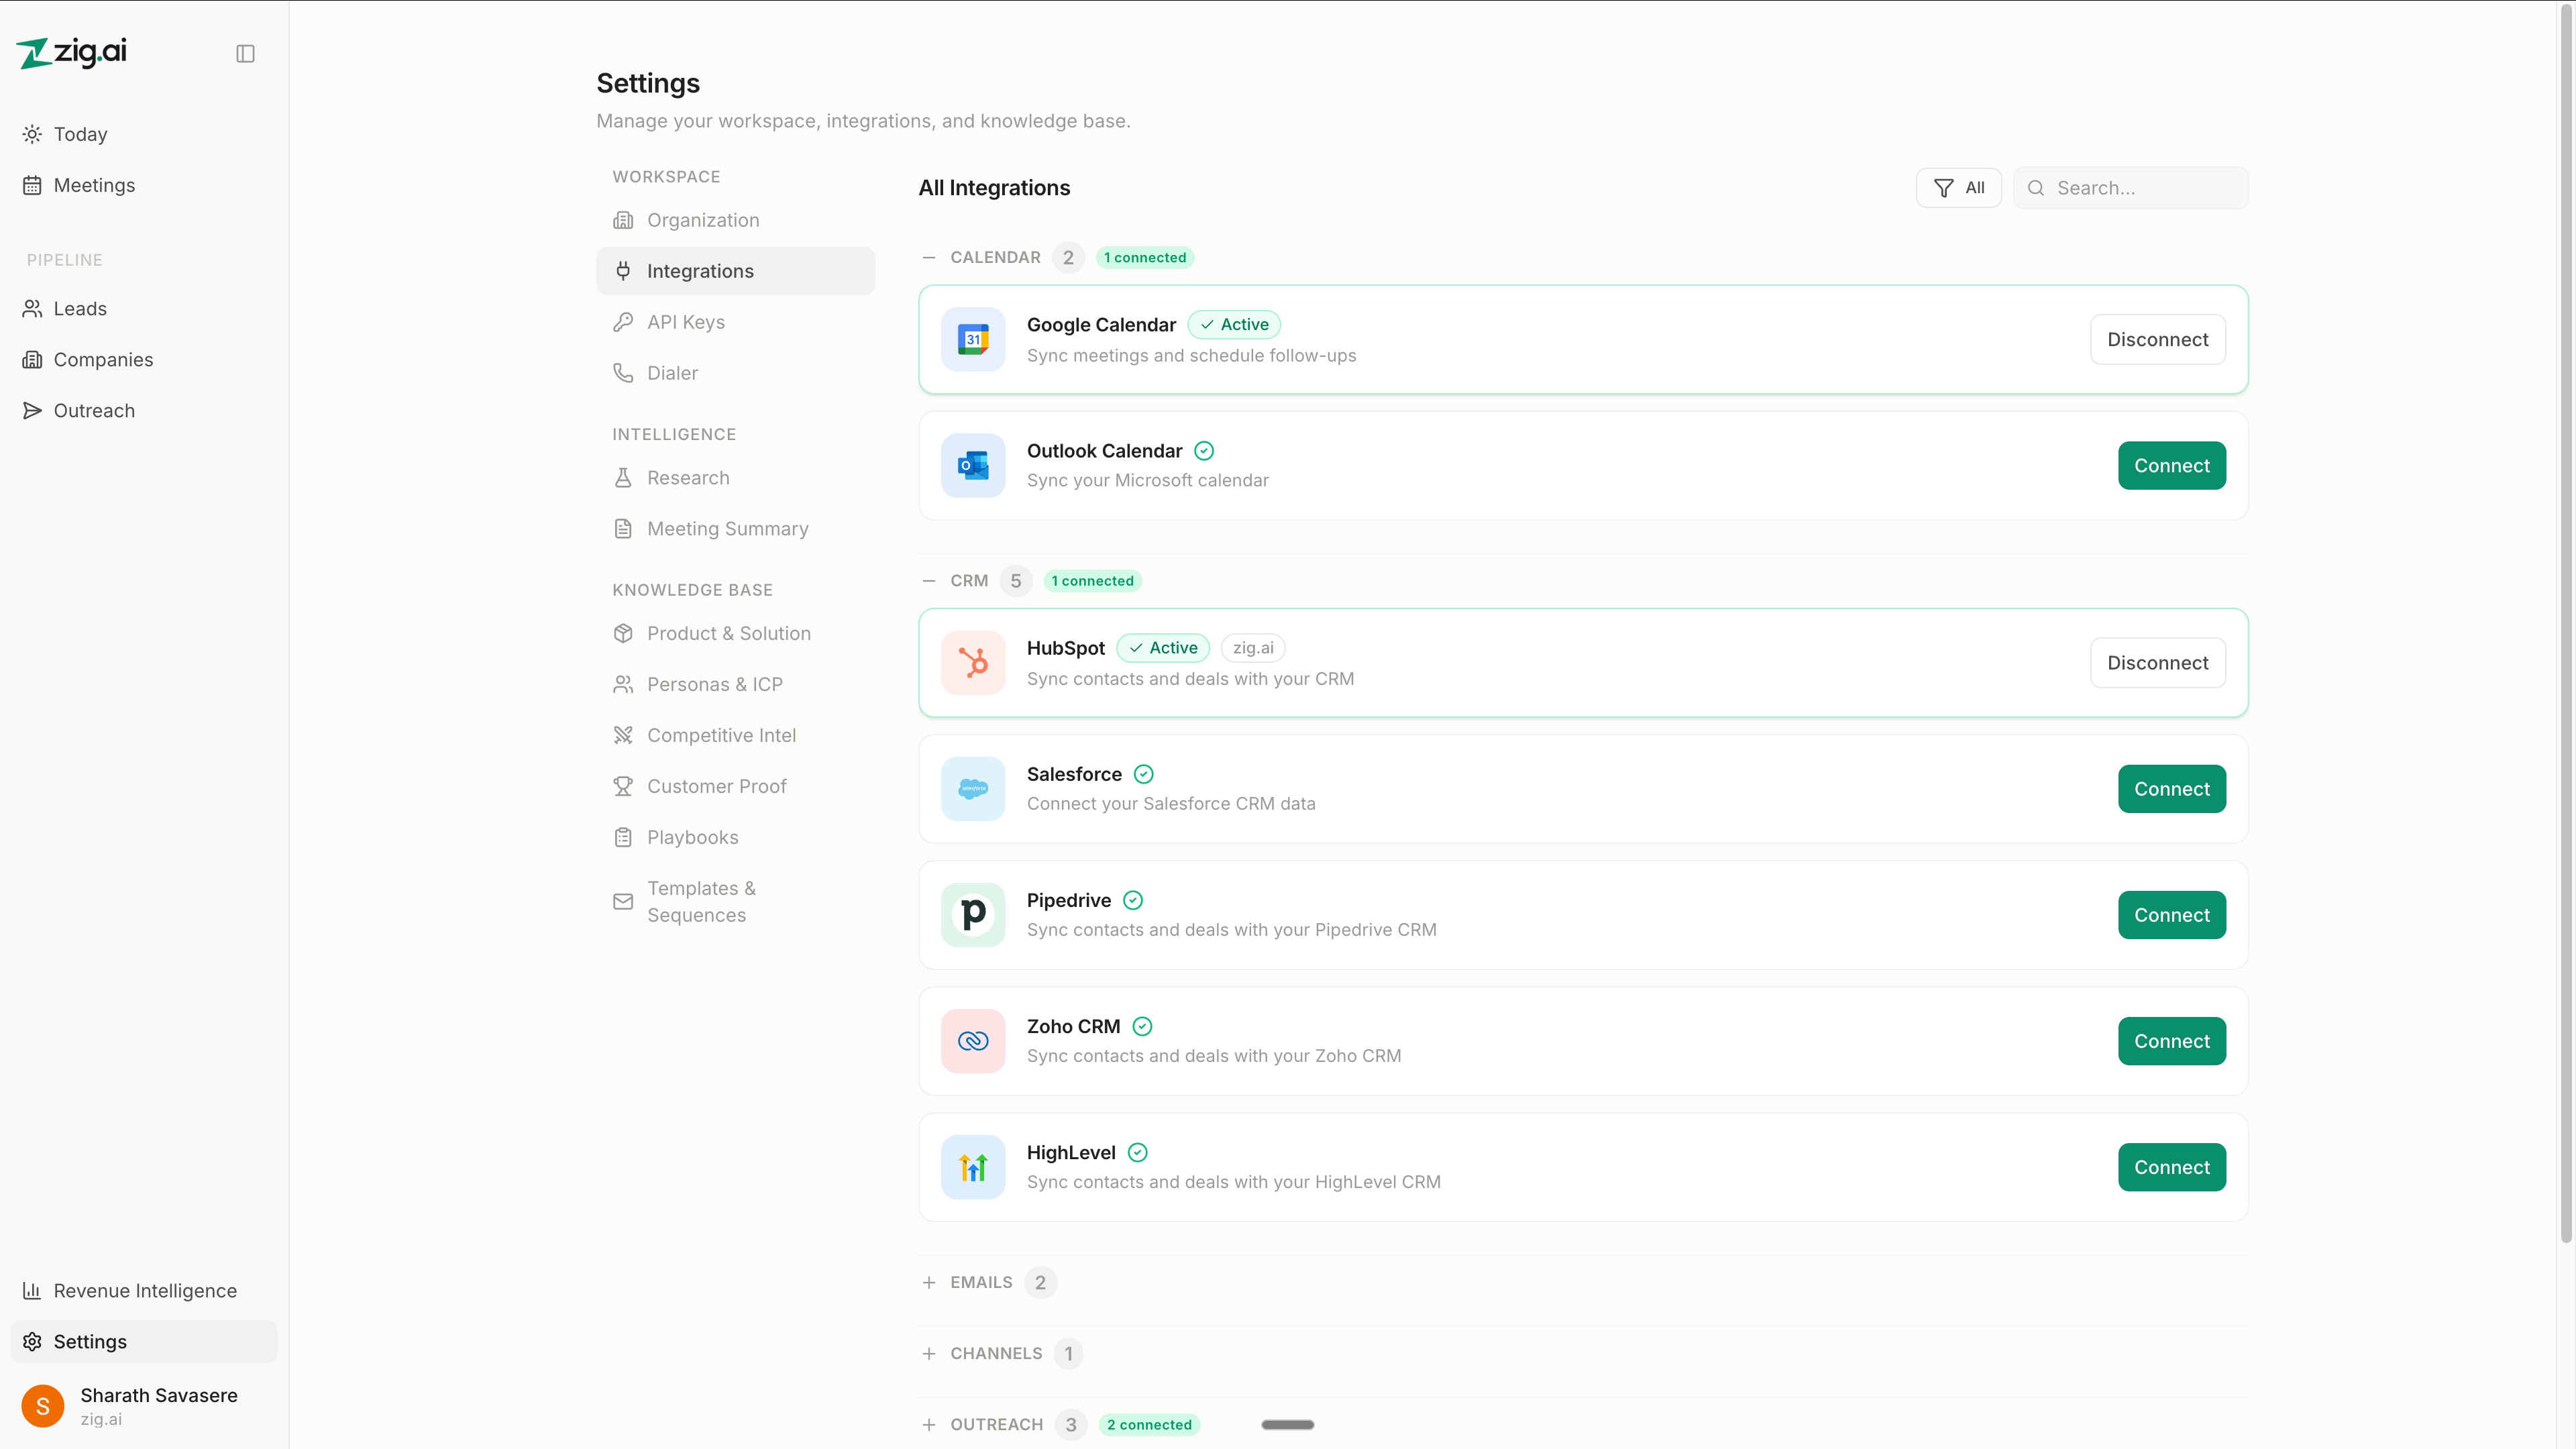Open Meeting Summary settings
This screenshot has width=2576, height=1449.
pos(735,529)
